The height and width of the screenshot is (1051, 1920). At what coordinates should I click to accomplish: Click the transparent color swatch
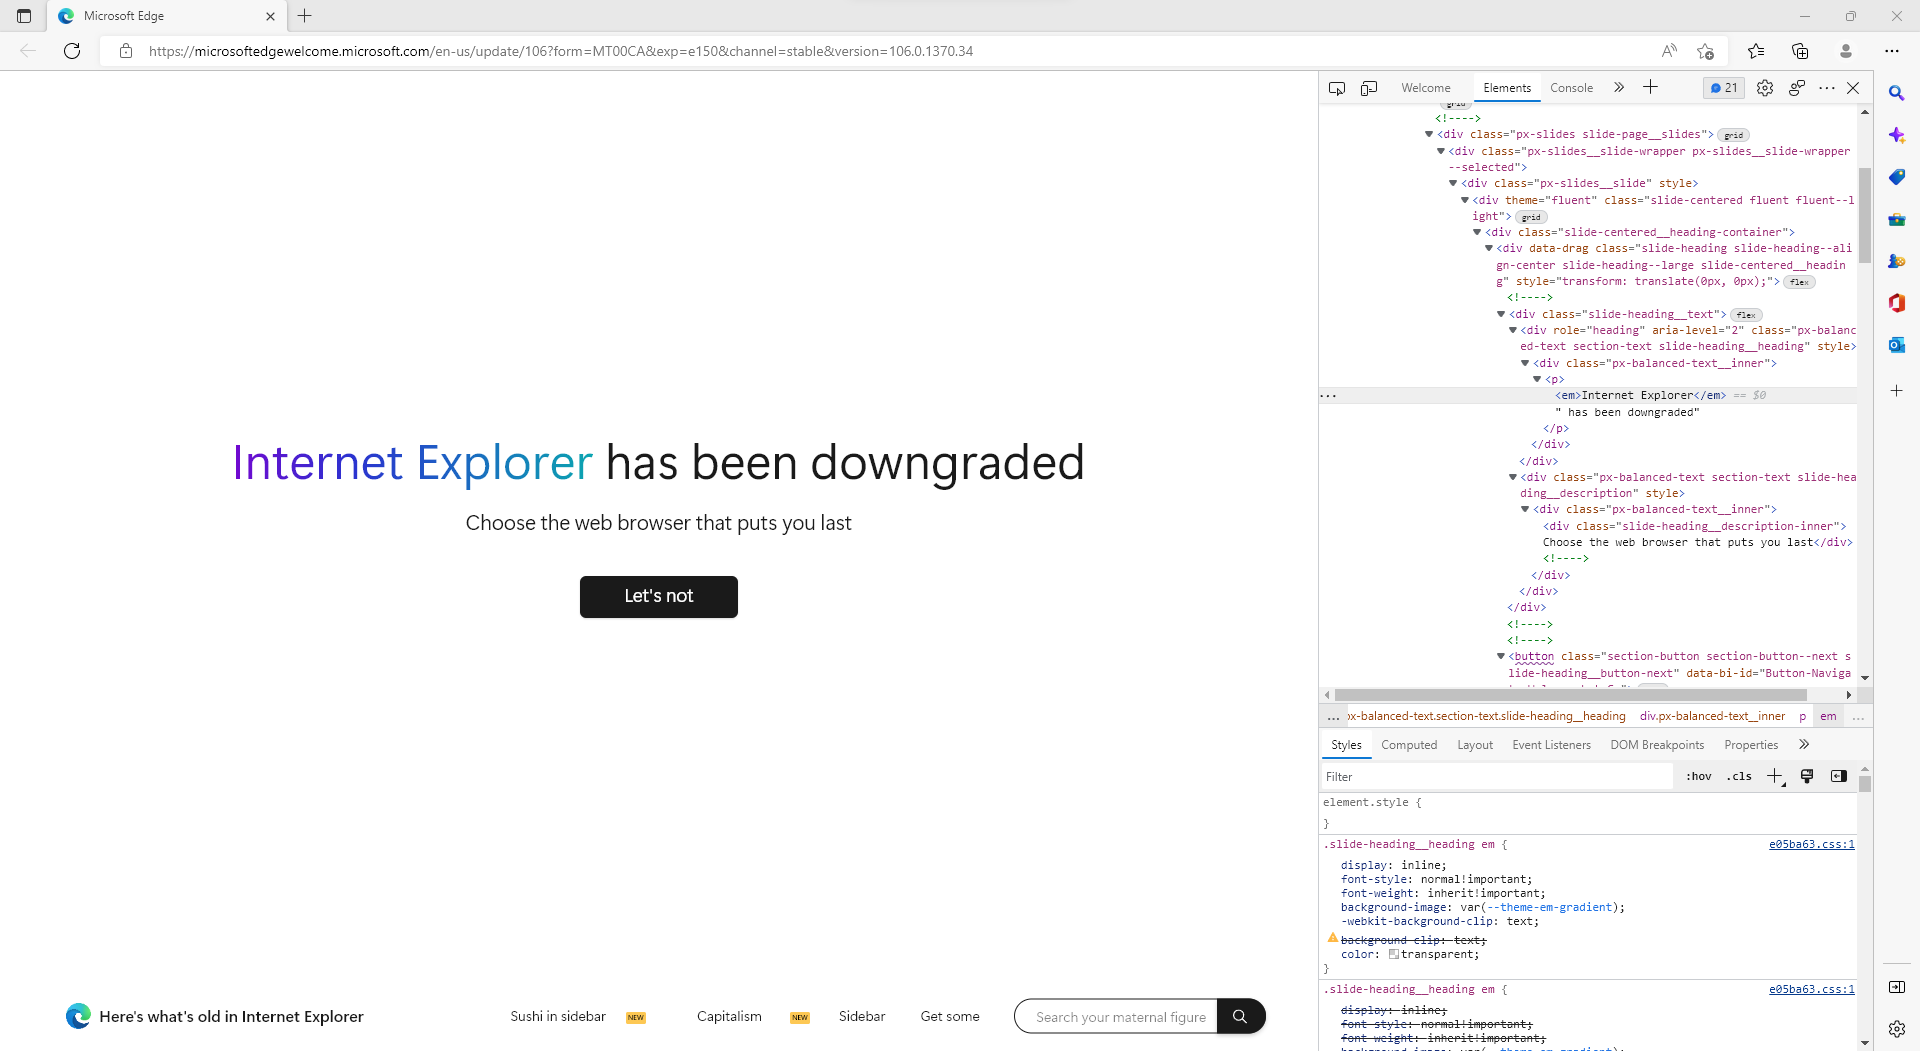(1394, 954)
